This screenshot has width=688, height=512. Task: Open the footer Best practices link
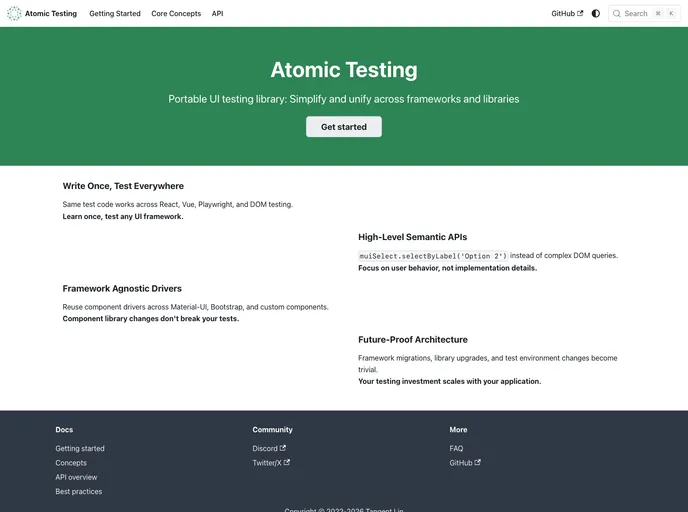coord(79,491)
